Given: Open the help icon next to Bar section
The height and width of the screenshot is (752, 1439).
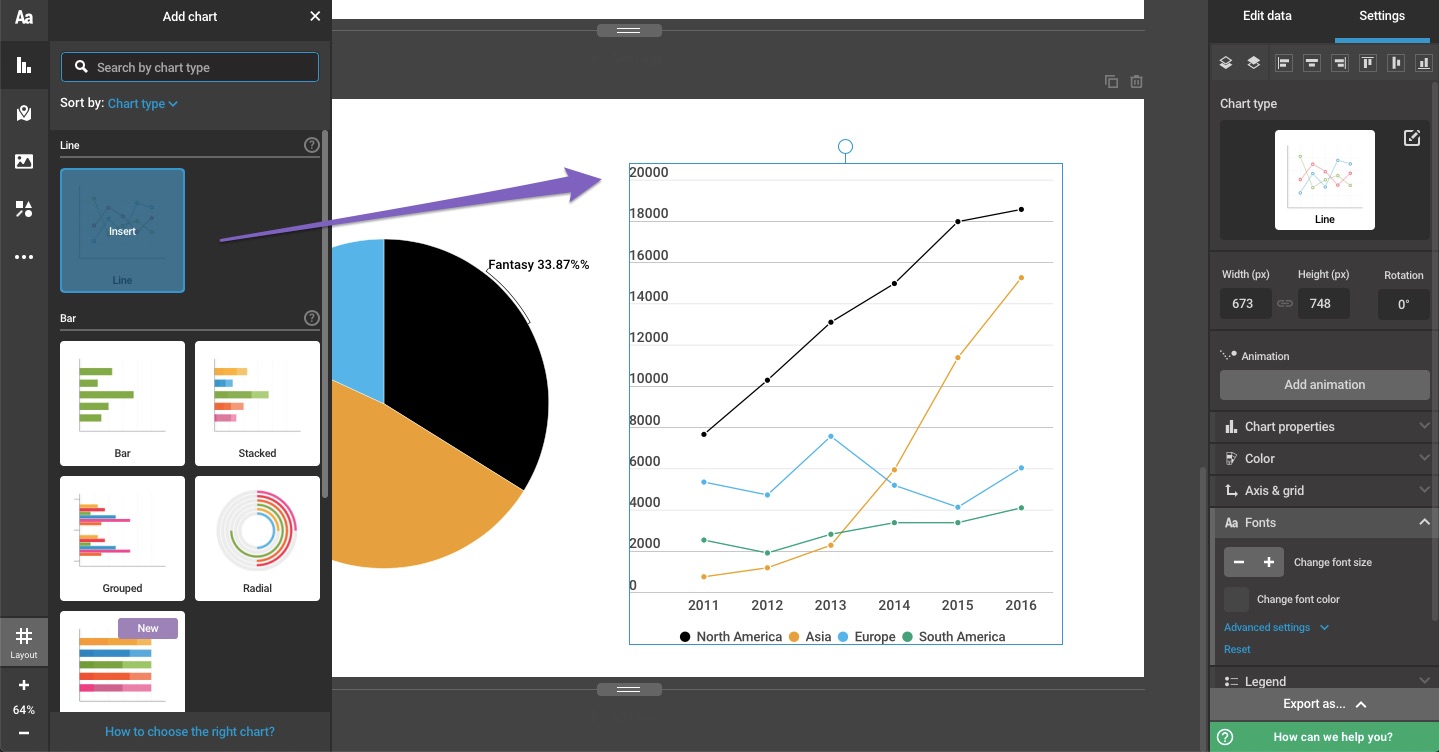Looking at the screenshot, I should pos(312,318).
